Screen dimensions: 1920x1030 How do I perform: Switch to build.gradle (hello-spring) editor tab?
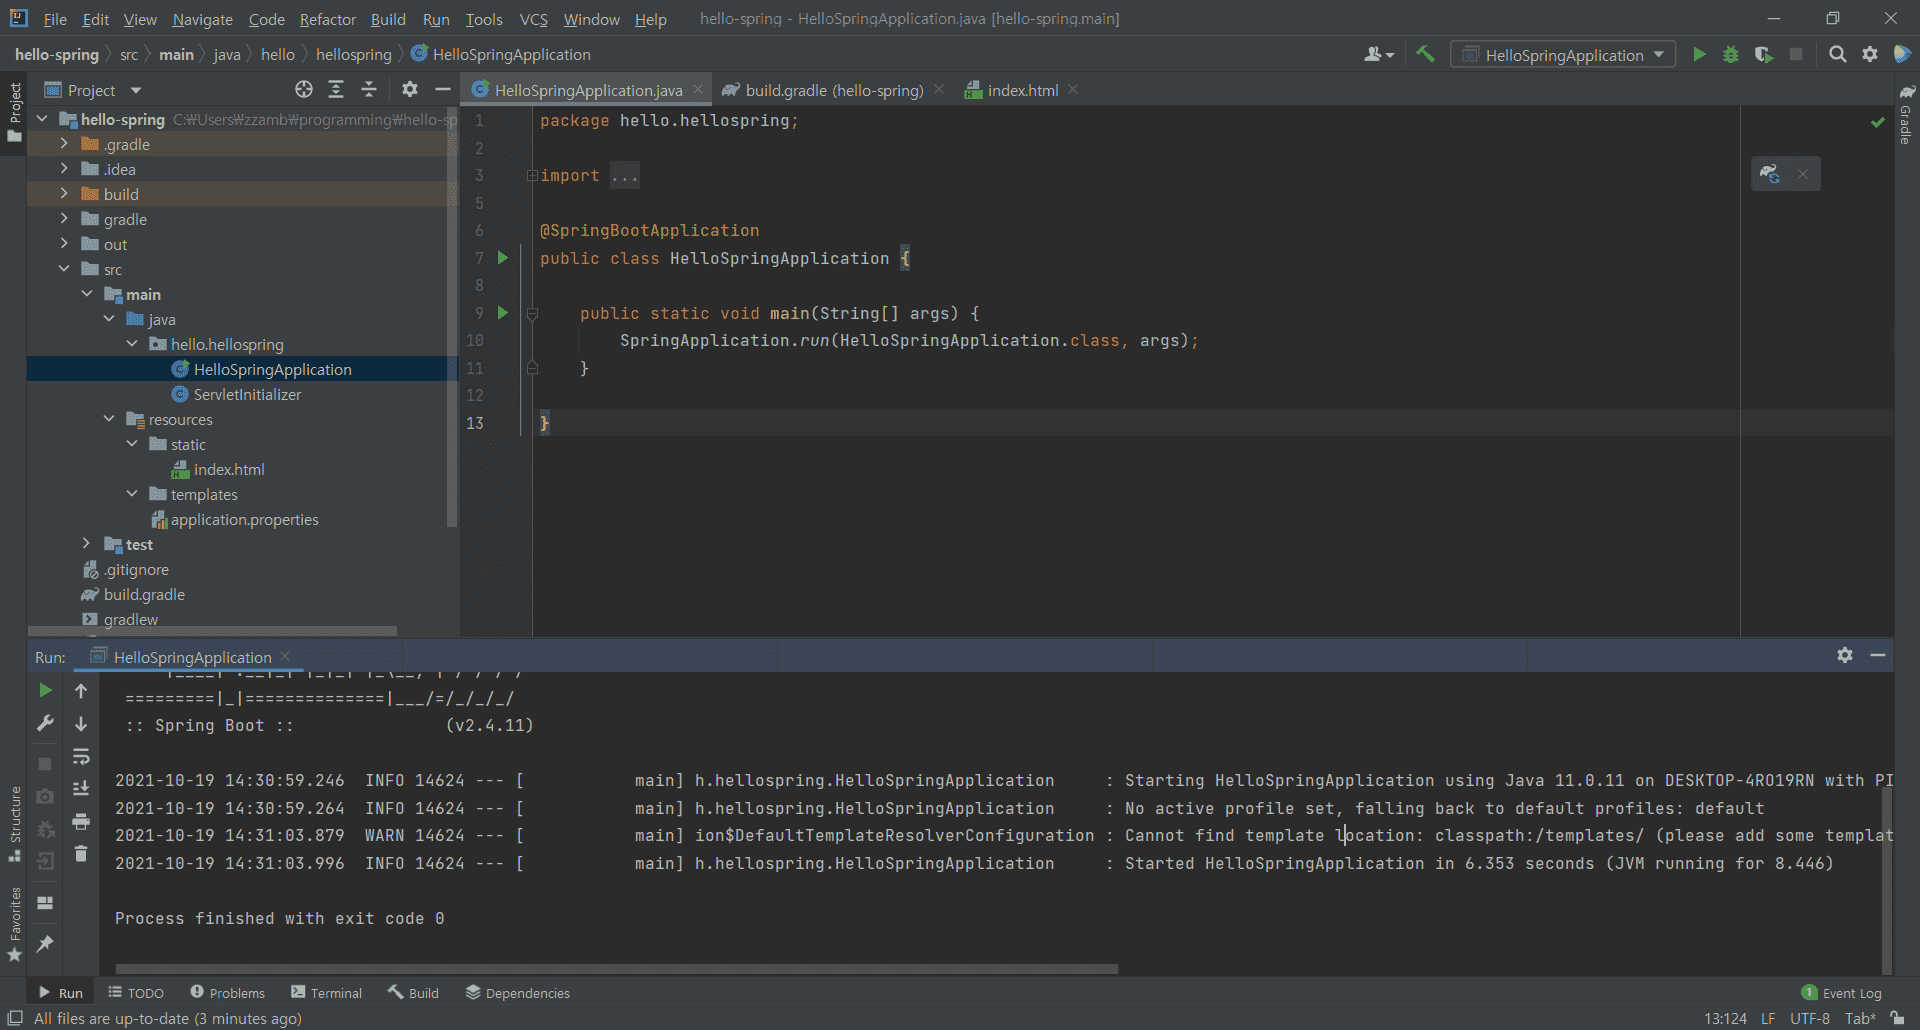833,90
